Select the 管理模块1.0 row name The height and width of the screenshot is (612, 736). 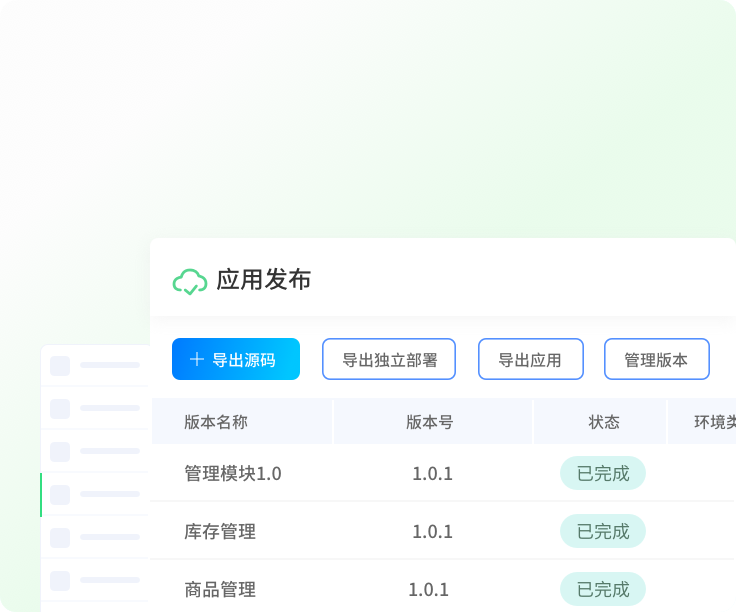pos(233,473)
